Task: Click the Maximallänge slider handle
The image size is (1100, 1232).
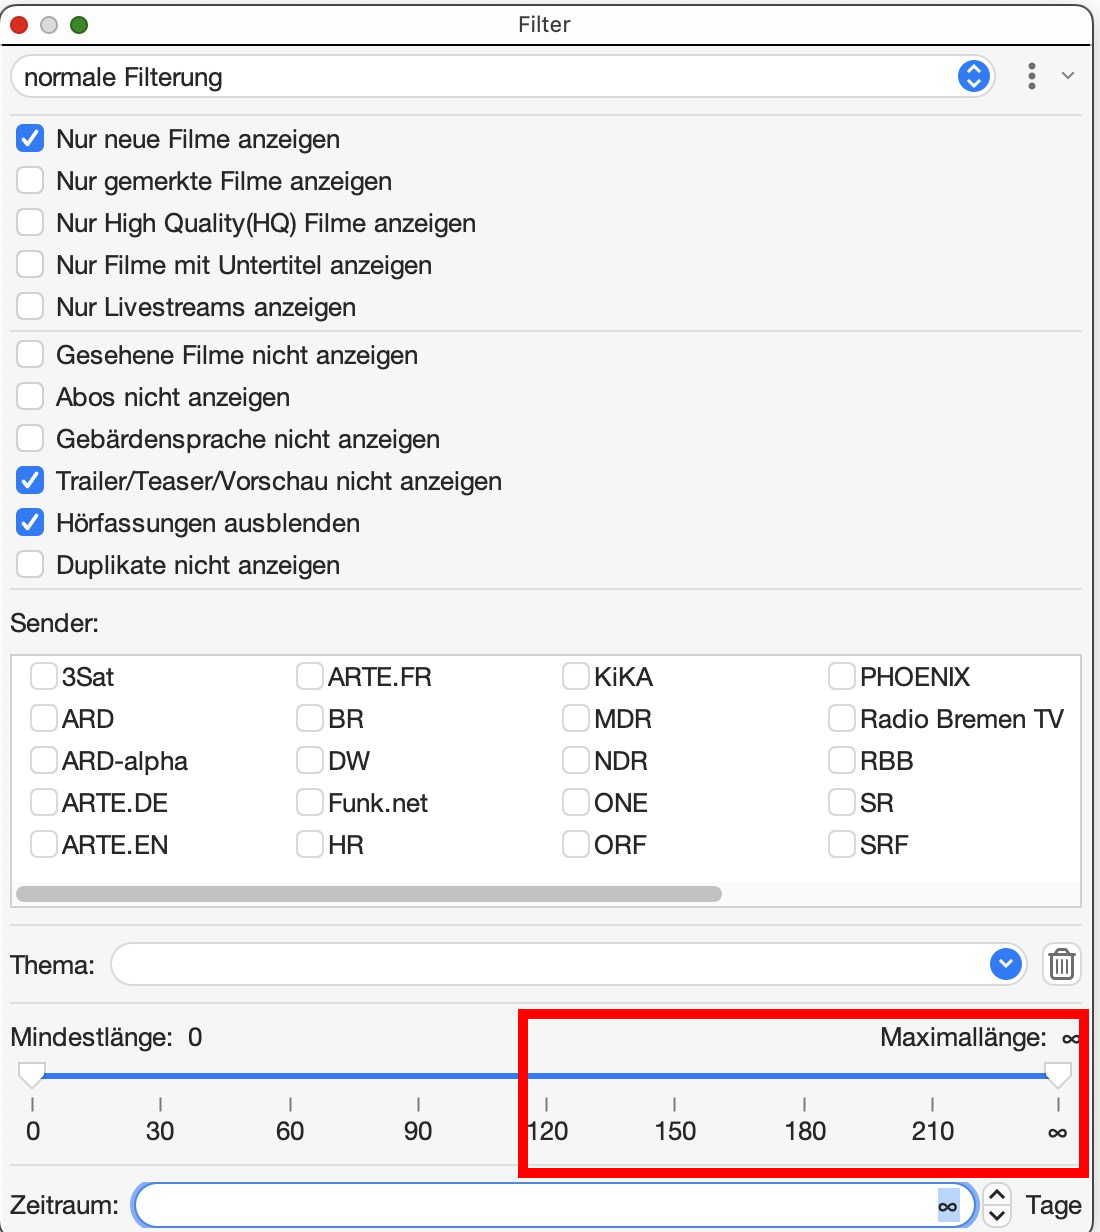Action: point(1058,1075)
